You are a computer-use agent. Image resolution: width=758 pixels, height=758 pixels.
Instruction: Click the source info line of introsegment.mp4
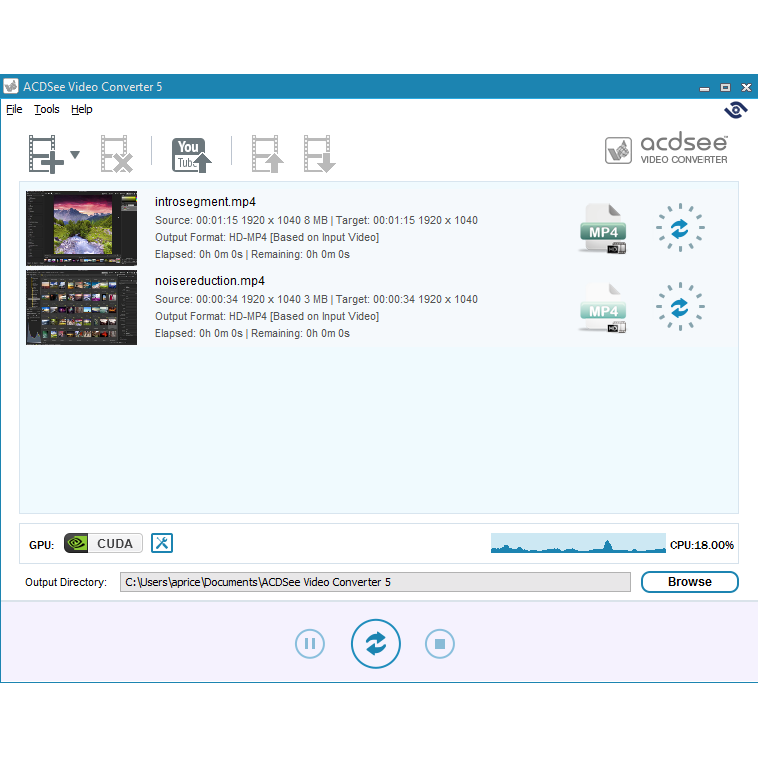(x=316, y=220)
